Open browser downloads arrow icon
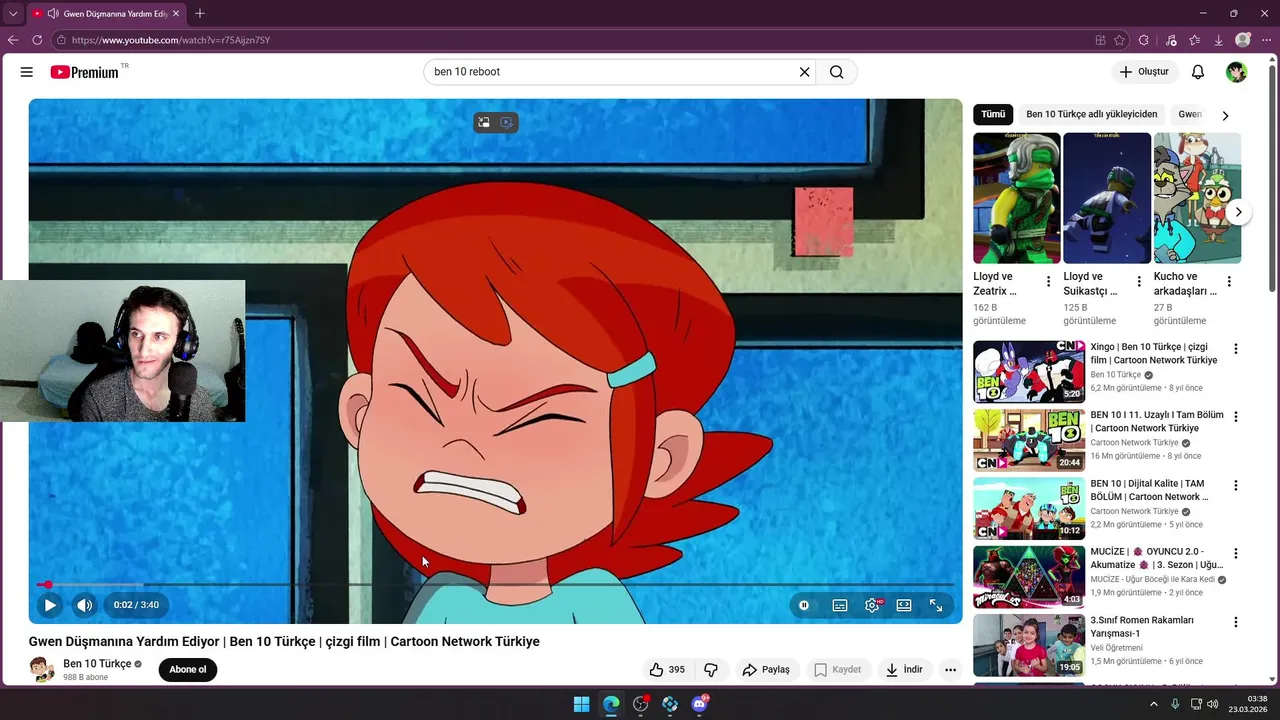The width and height of the screenshot is (1280, 720). pos(1219,40)
